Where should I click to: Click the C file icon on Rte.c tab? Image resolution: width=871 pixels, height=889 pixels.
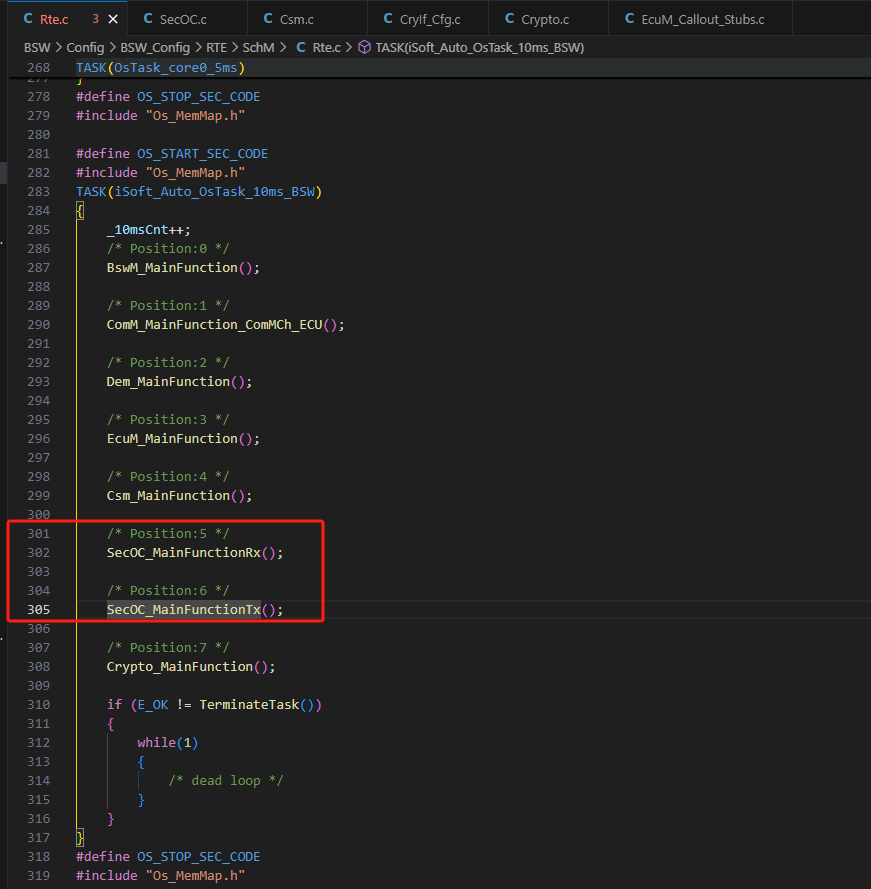point(28,18)
